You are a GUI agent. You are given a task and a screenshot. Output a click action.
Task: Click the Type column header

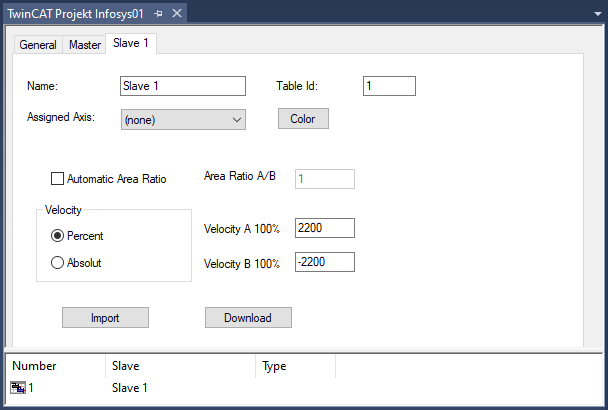[x=296, y=366]
